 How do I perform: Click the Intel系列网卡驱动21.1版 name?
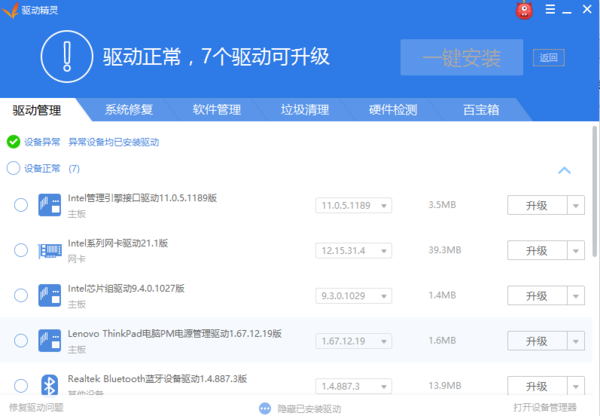[118, 243]
